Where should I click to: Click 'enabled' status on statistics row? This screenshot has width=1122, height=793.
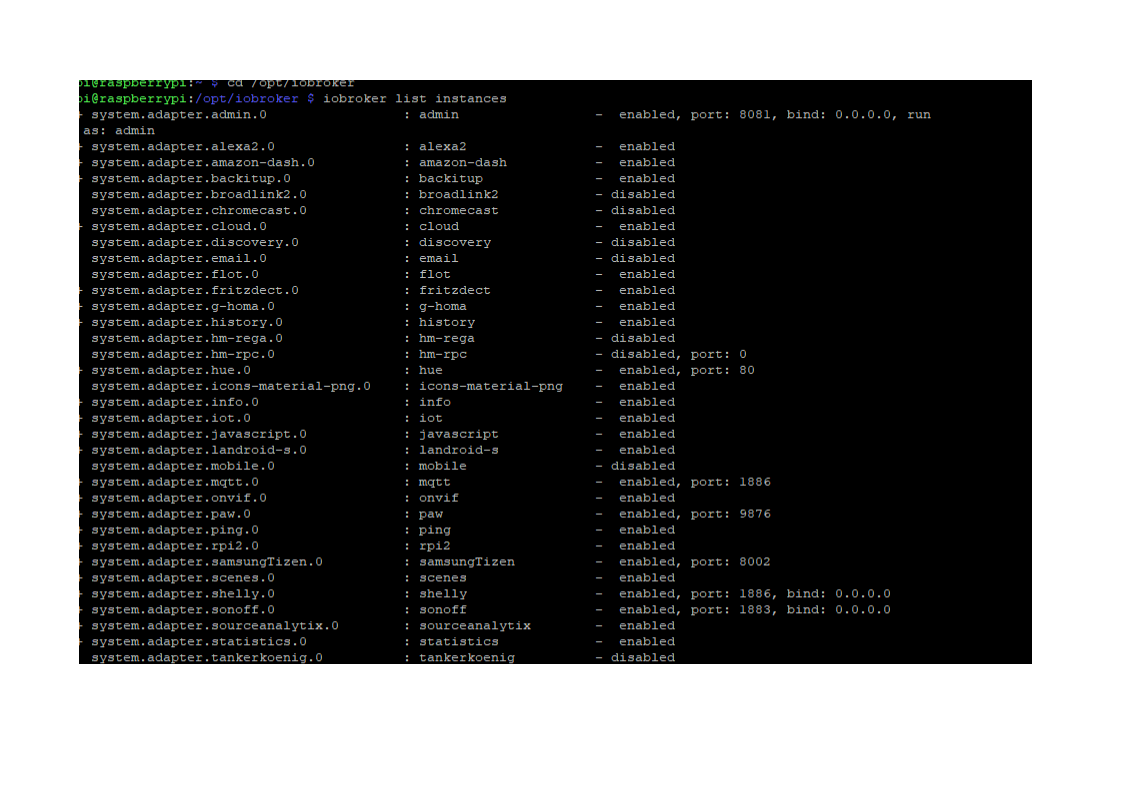tap(647, 642)
